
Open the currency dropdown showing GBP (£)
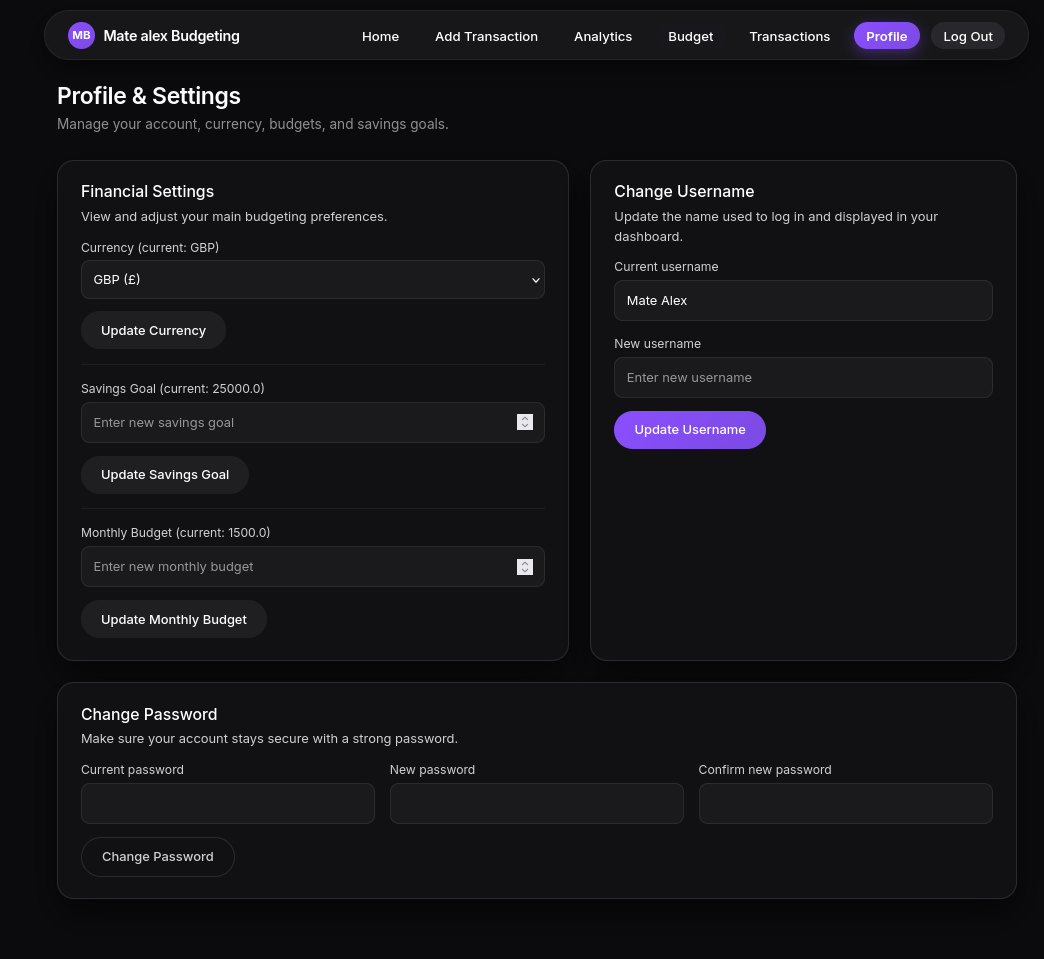click(313, 279)
